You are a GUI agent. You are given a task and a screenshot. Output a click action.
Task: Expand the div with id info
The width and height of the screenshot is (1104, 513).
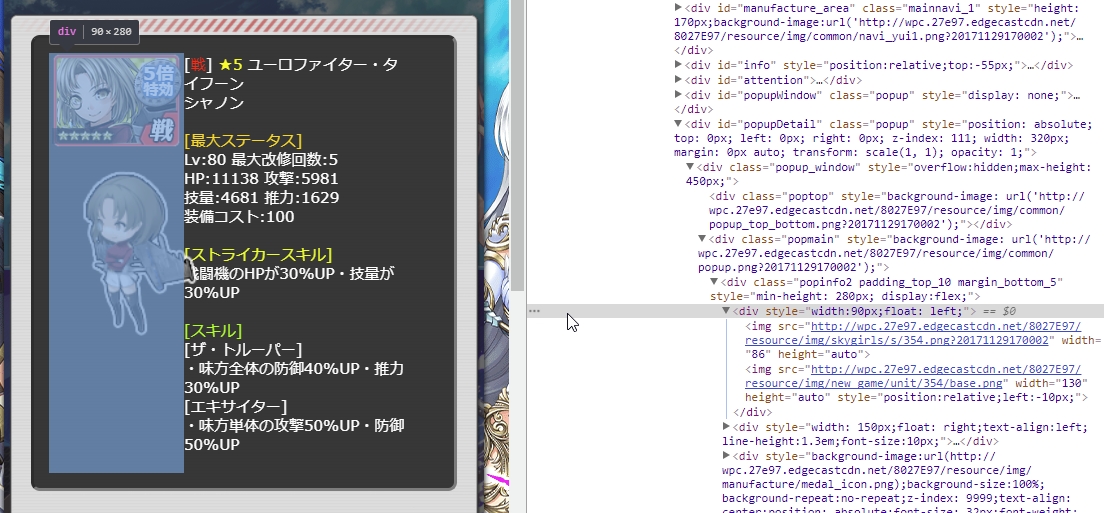coord(678,65)
